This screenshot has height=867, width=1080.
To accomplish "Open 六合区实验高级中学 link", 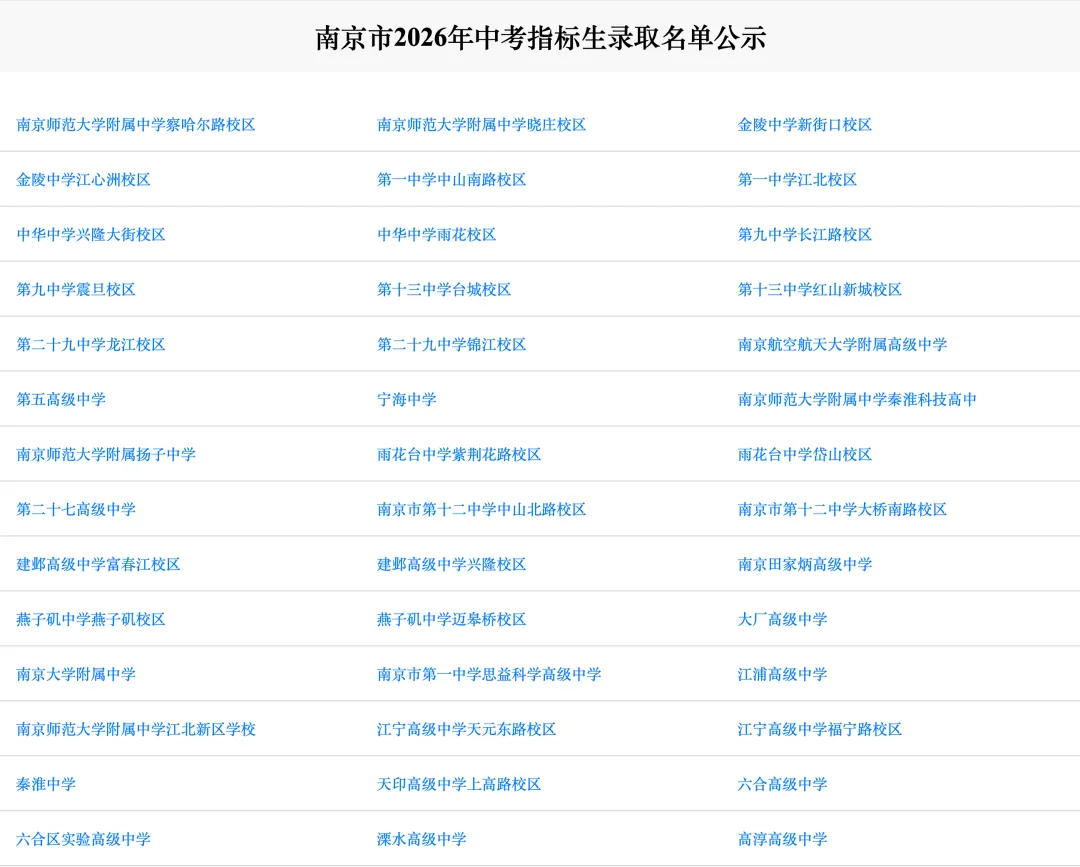I will tap(83, 839).
